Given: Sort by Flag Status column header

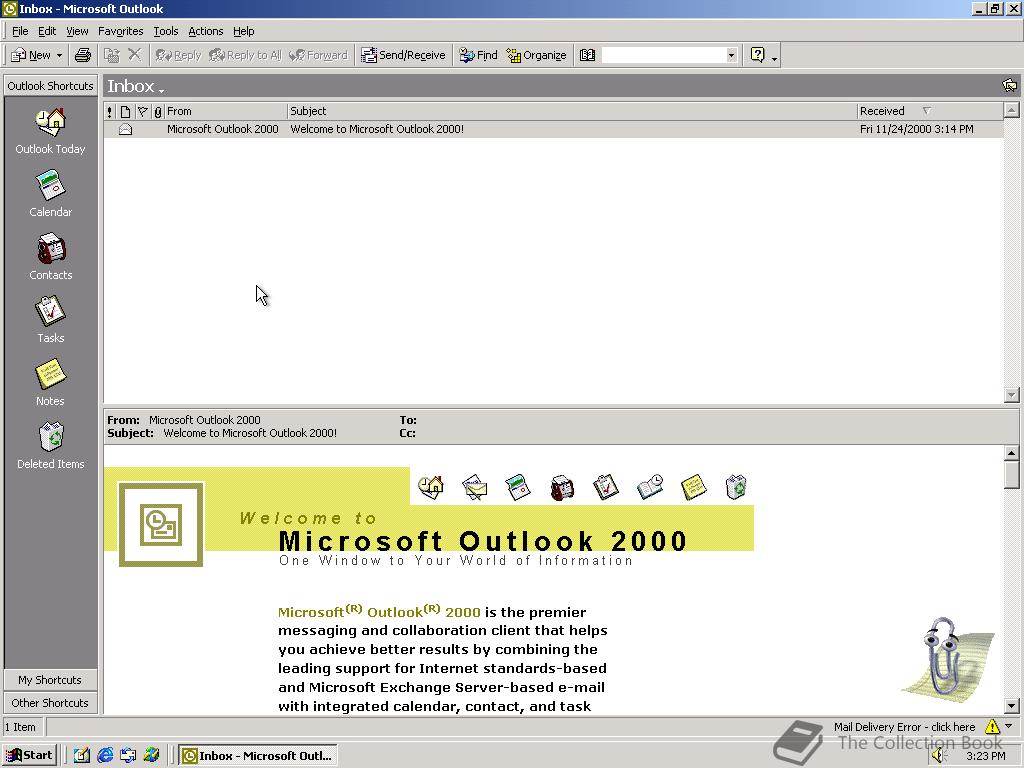Looking at the screenshot, I should click(x=142, y=111).
